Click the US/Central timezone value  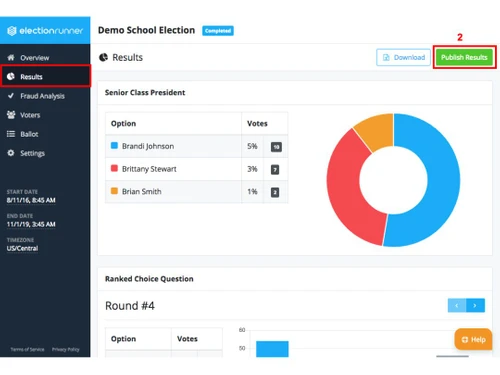tap(22, 248)
